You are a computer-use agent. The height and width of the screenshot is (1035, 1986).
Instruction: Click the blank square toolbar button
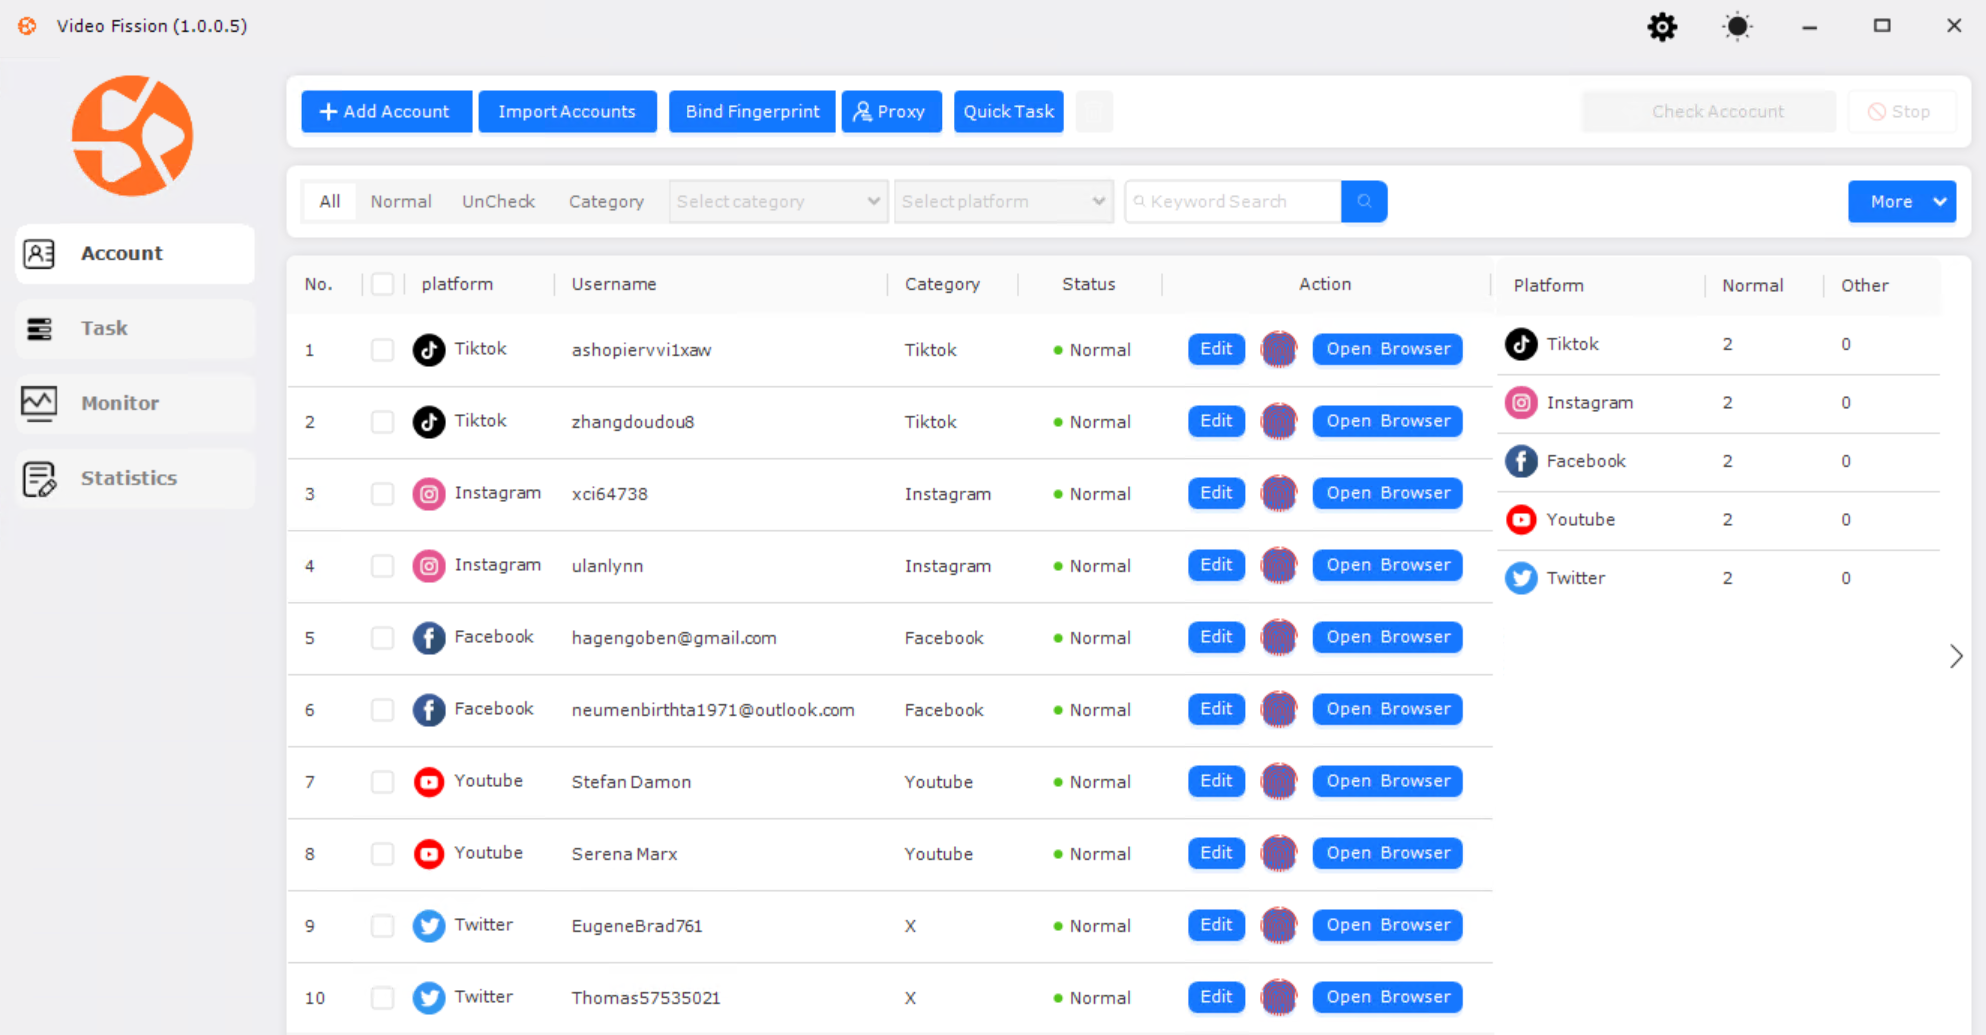click(1095, 112)
